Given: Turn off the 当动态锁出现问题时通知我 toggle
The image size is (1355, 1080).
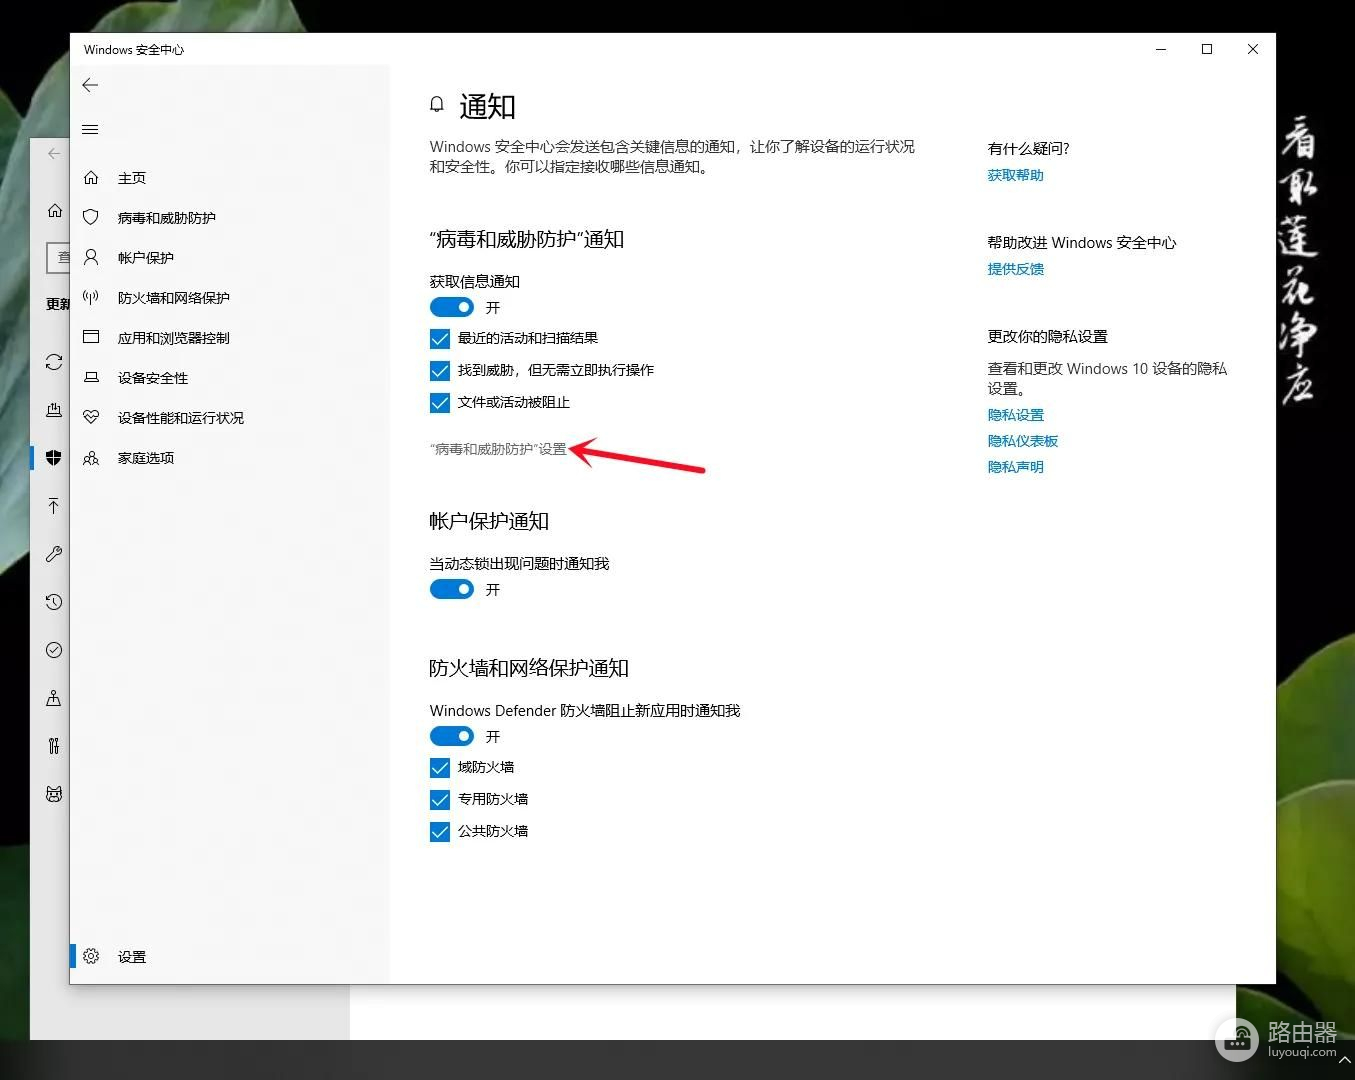Looking at the screenshot, I should point(452,589).
